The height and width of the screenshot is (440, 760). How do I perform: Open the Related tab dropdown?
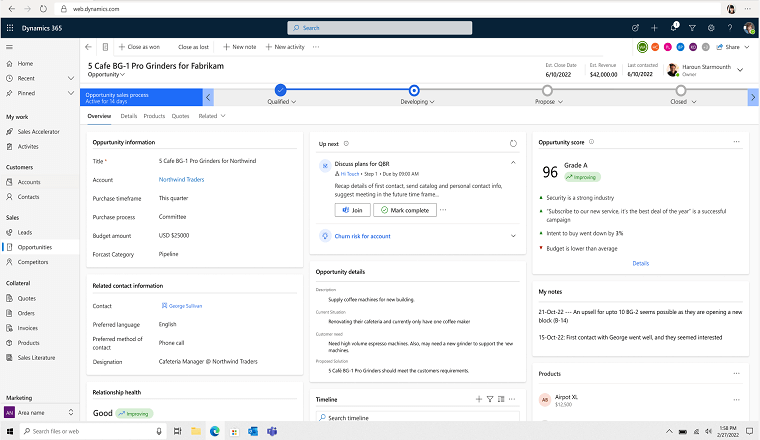point(211,116)
